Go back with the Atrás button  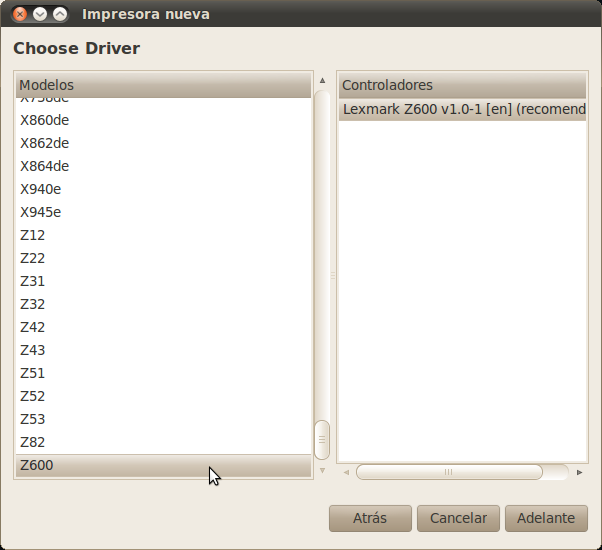(x=370, y=518)
